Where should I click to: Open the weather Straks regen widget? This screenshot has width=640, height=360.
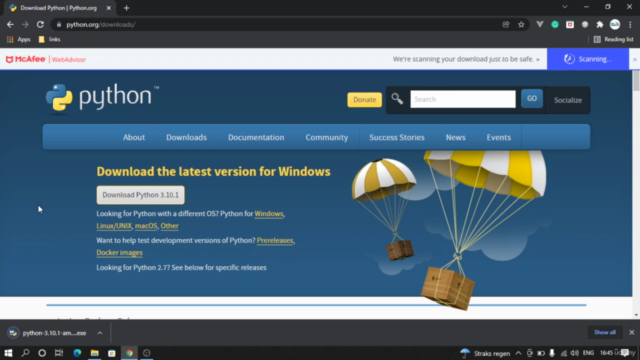coord(485,353)
